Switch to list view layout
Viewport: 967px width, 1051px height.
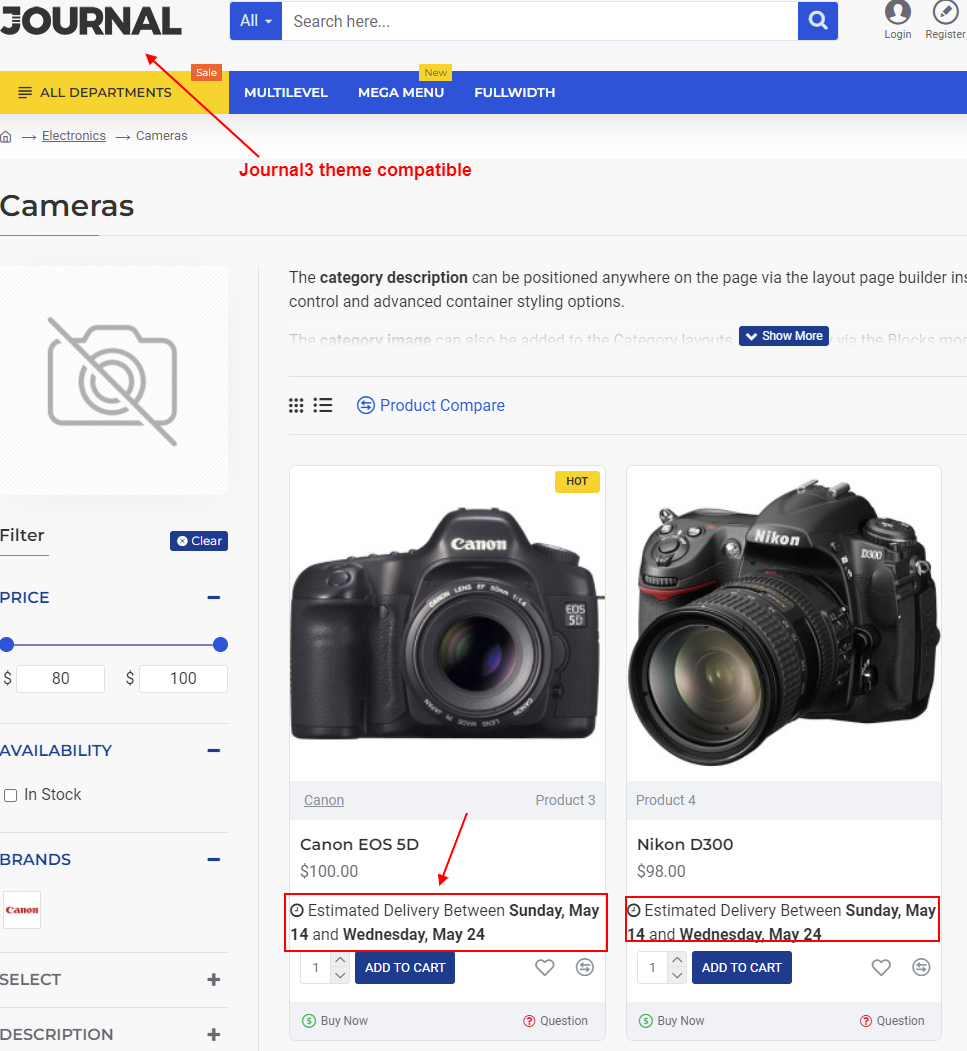tap(323, 406)
